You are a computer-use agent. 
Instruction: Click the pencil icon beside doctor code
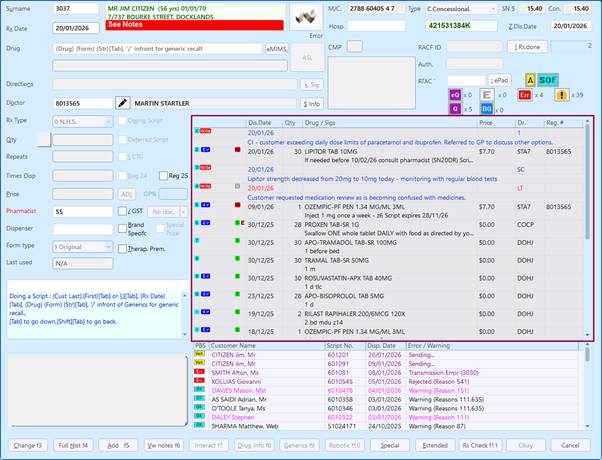click(122, 102)
